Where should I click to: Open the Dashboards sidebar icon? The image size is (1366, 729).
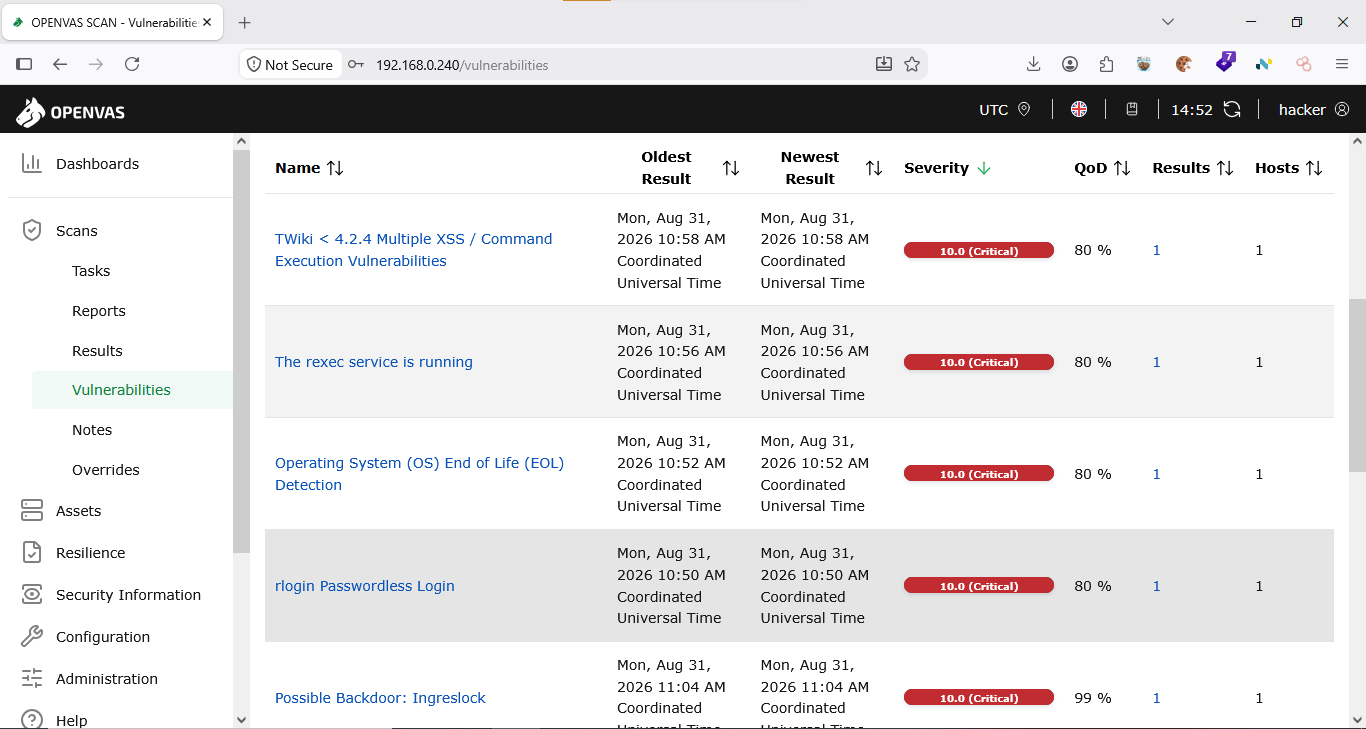[32, 163]
